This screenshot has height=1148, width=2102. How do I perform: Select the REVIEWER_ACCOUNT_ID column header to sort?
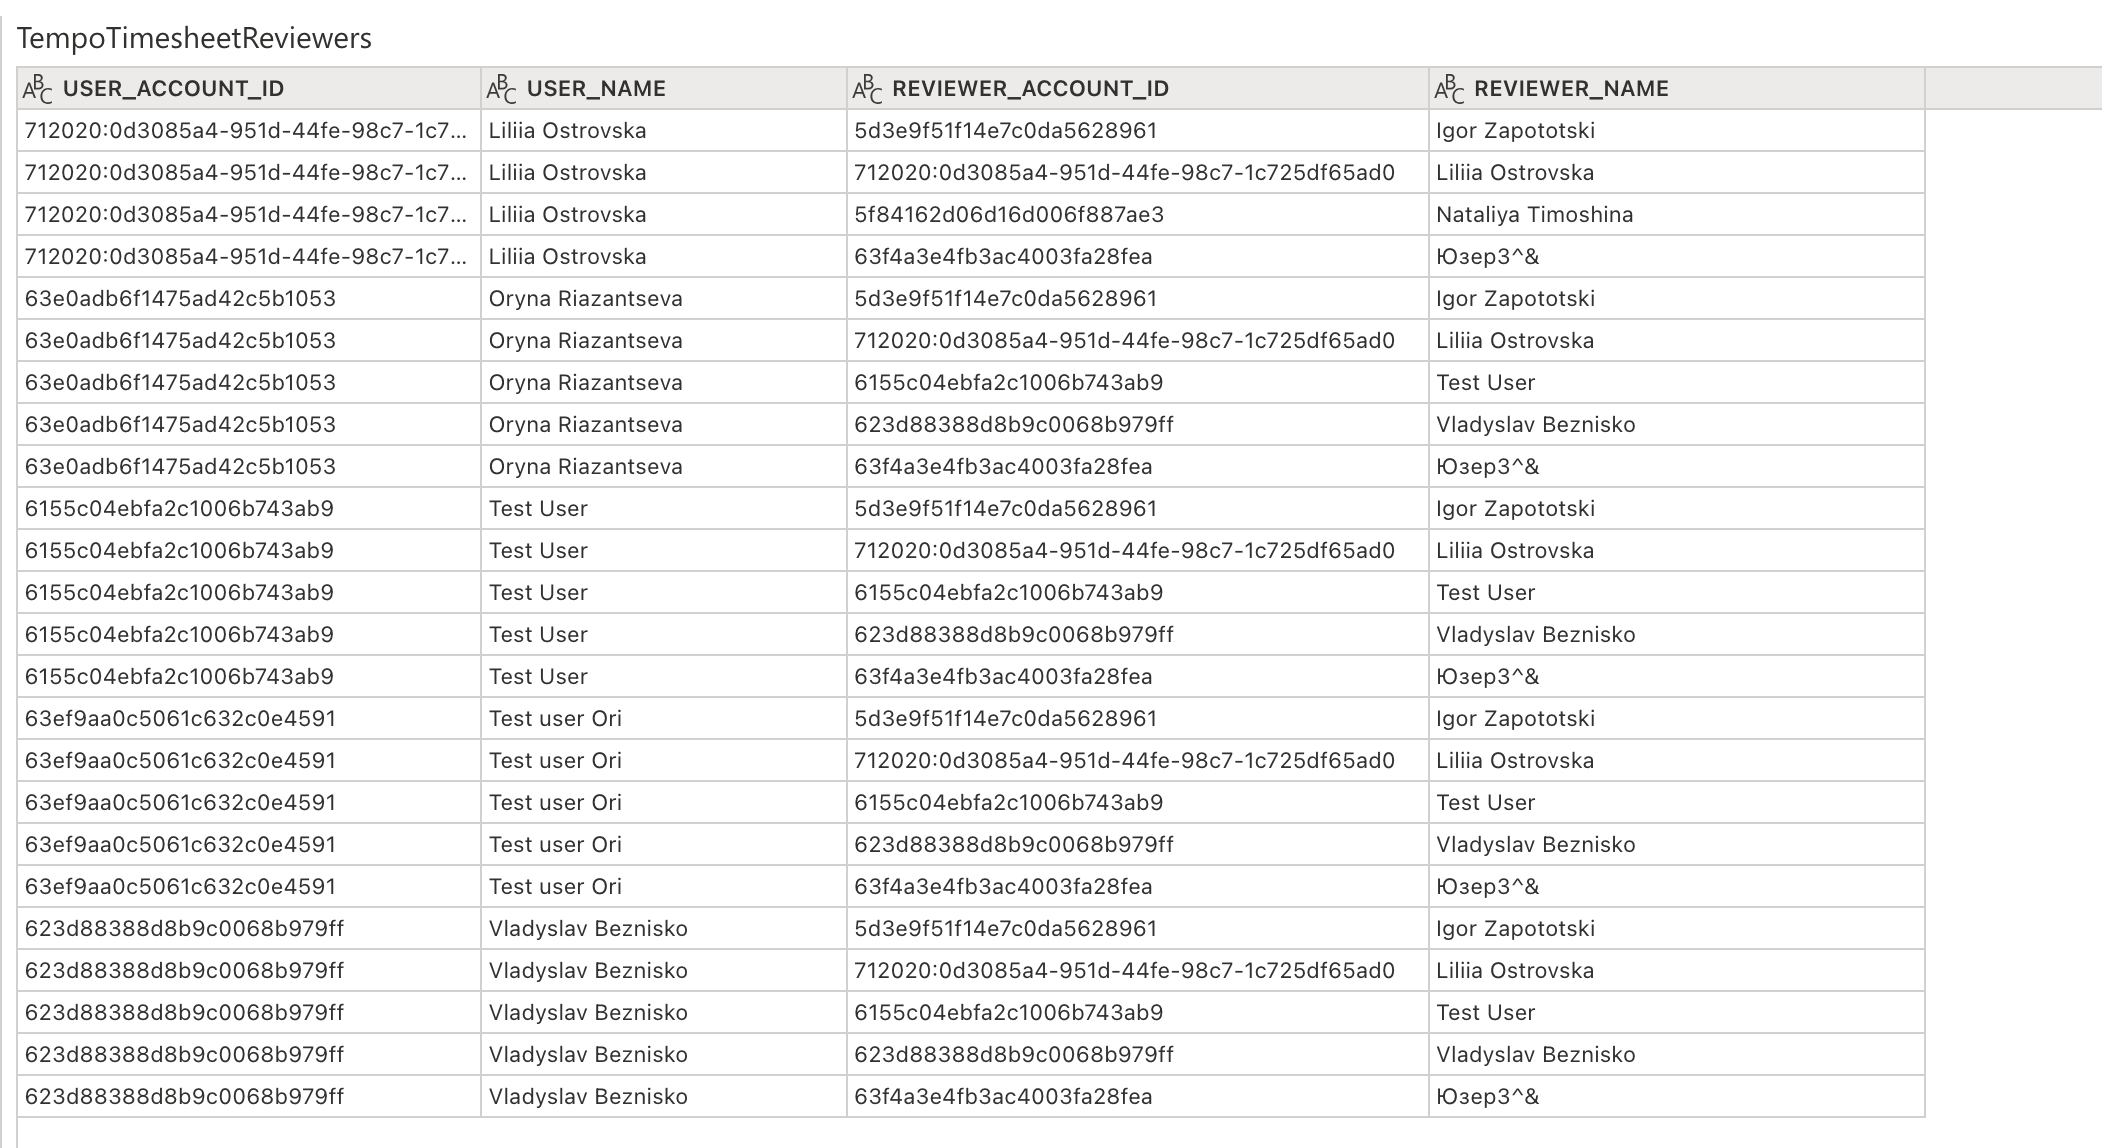(1030, 88)
